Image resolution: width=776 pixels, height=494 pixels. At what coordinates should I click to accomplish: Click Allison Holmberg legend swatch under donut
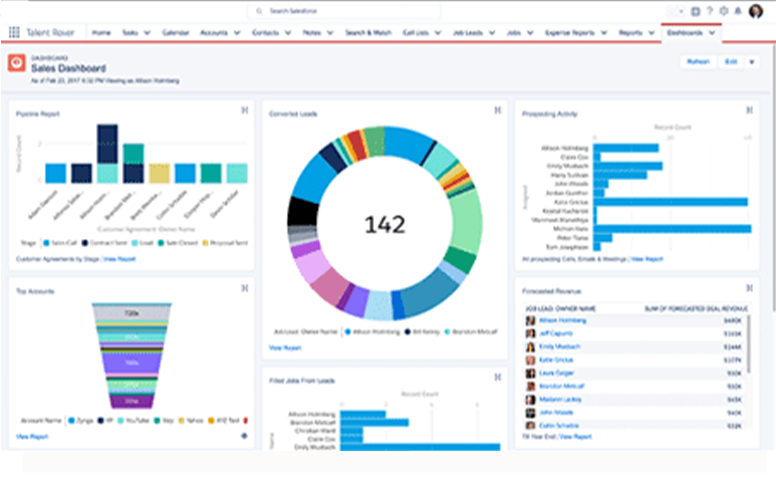[348, 332]
